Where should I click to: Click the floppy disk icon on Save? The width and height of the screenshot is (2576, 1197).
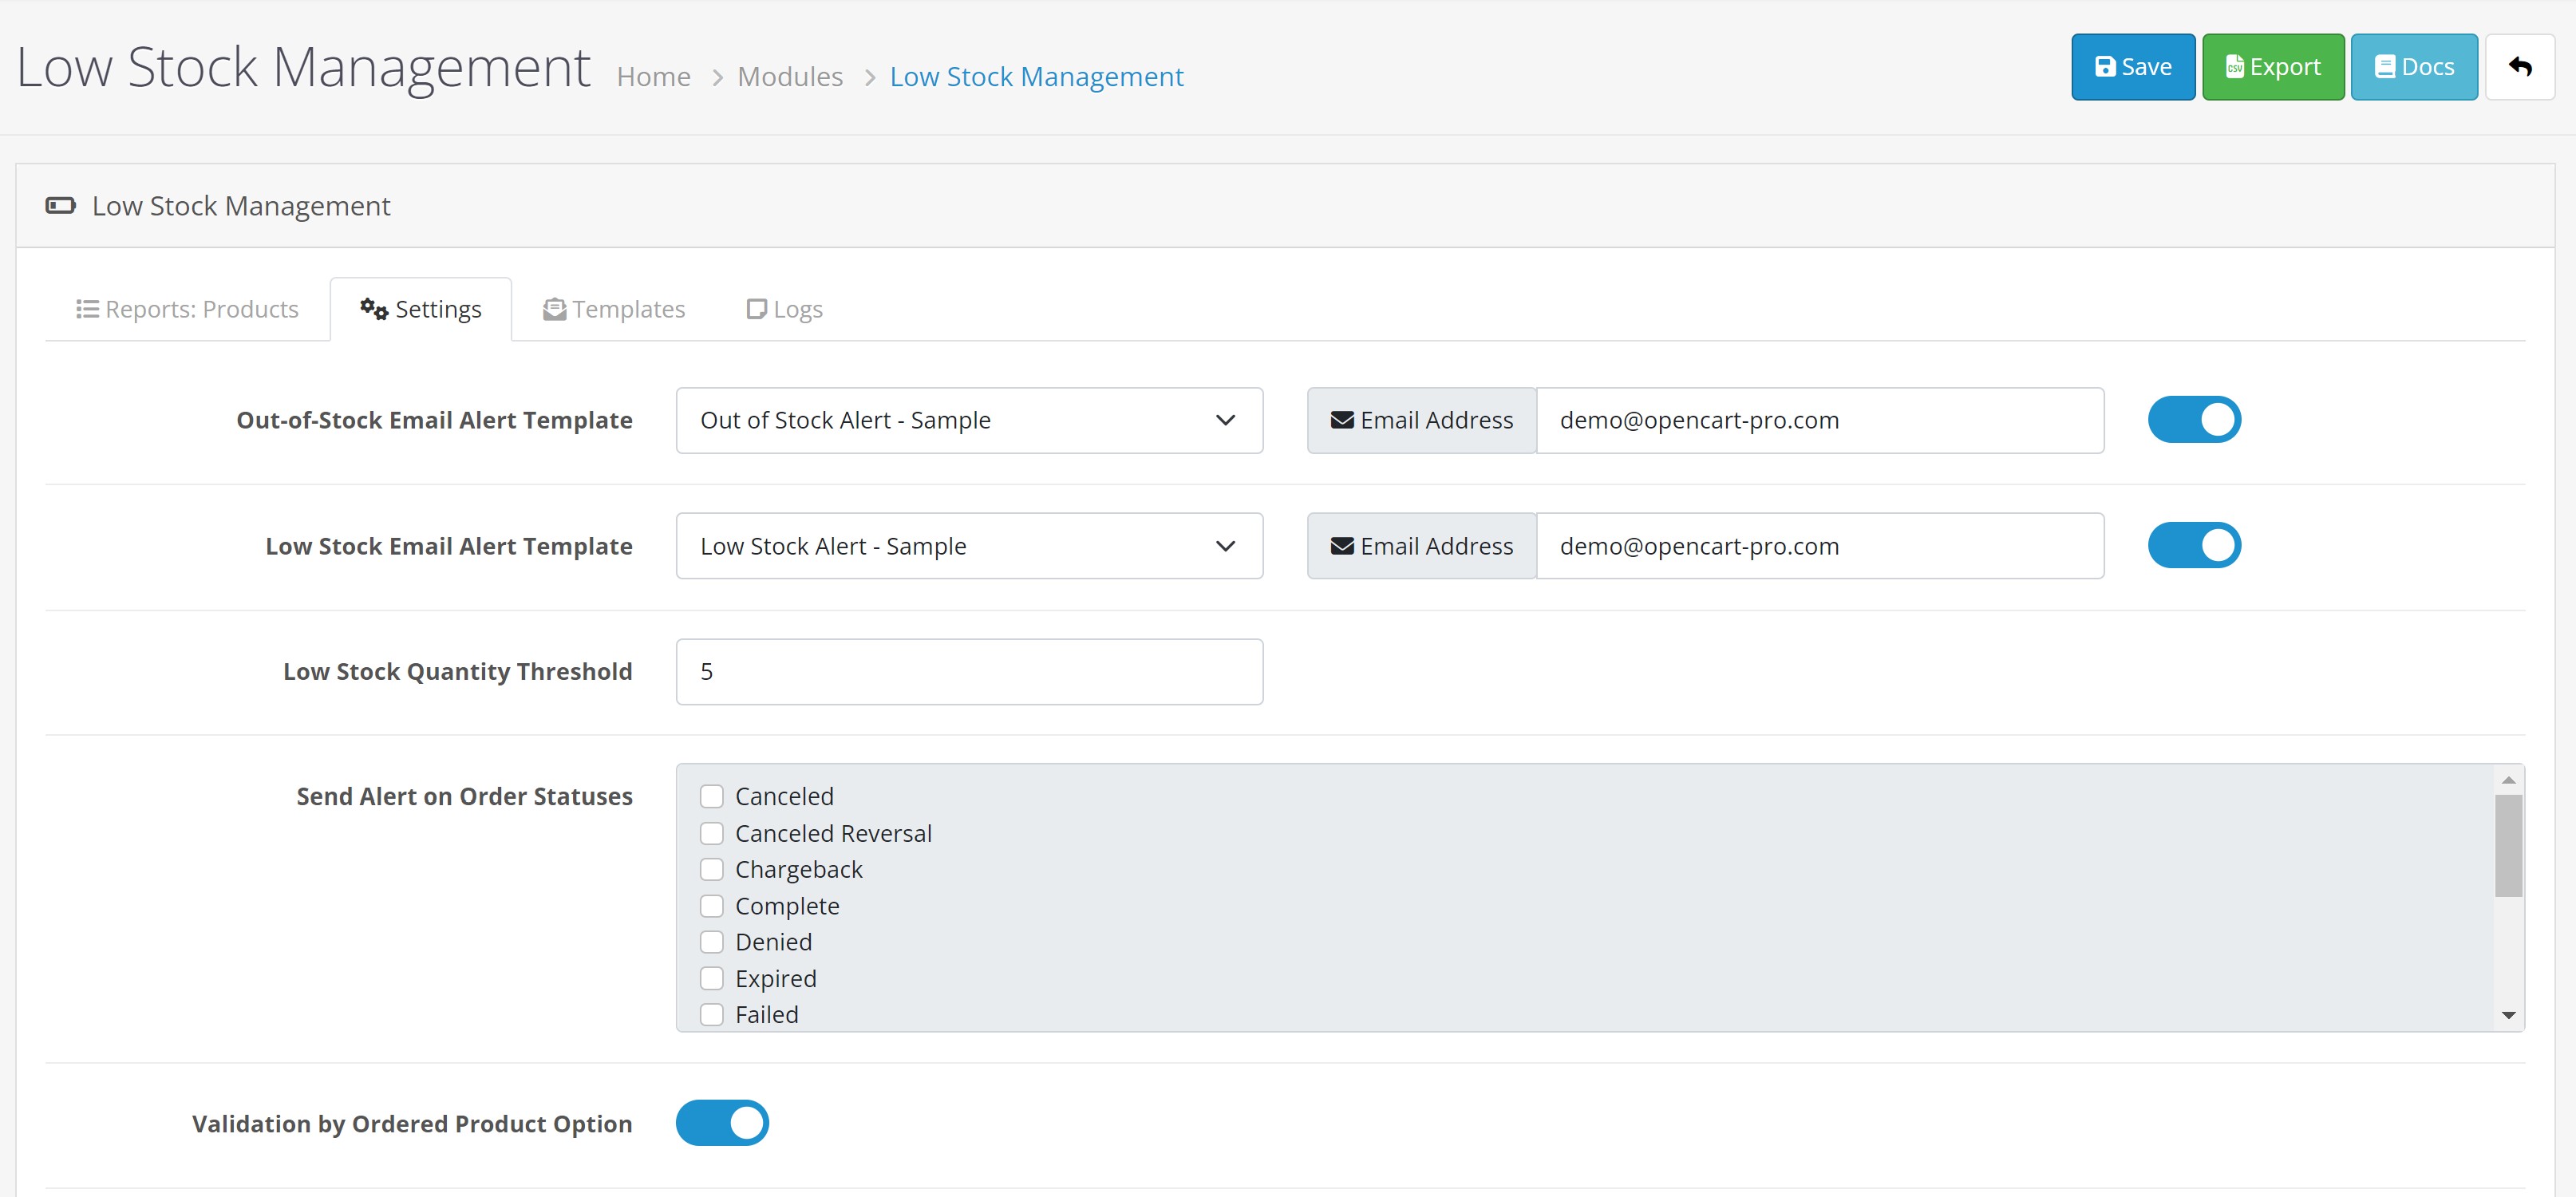(2105, 67)
